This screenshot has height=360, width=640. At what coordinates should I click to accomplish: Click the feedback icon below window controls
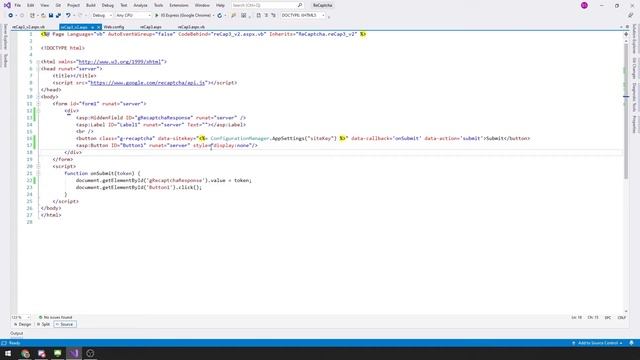point(631,16)
